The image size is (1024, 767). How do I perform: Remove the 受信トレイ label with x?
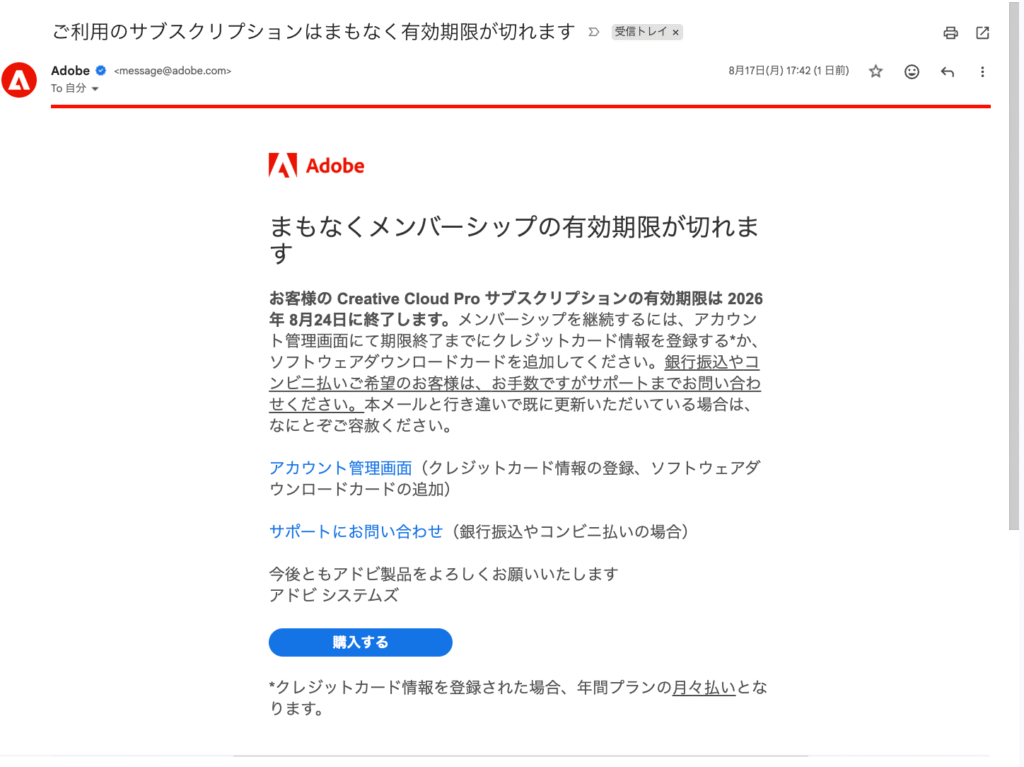tap(675, 32)
